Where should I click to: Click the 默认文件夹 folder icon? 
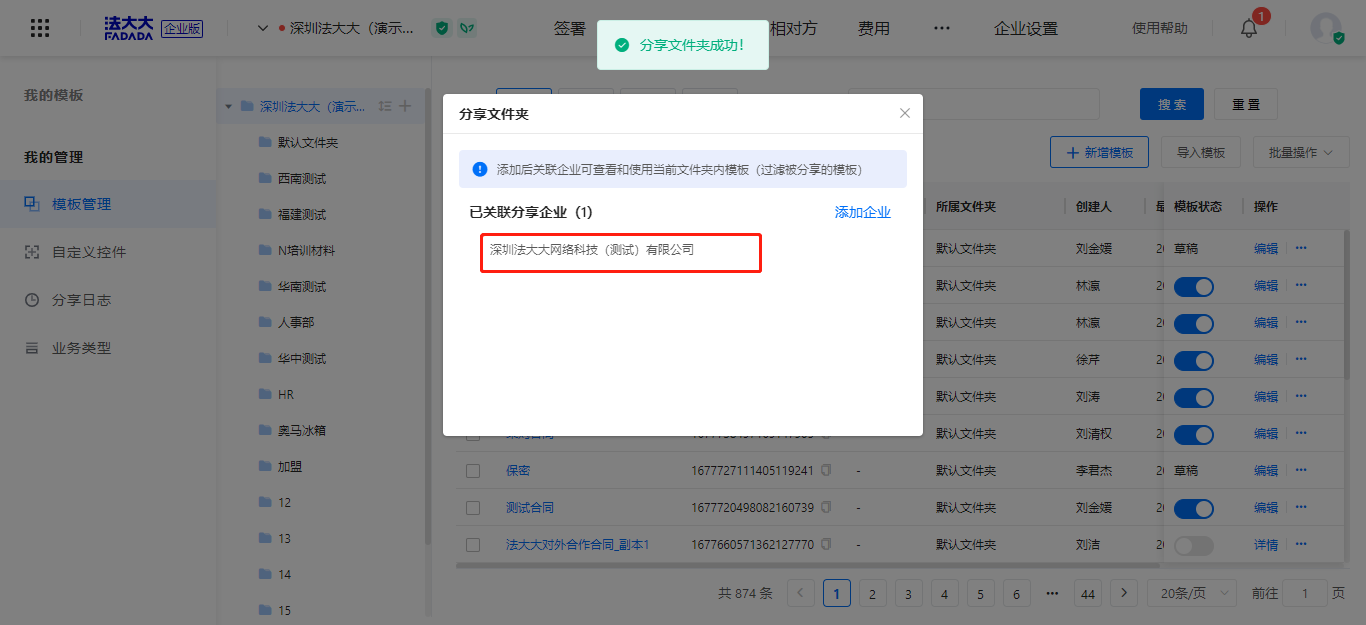[x=265, y=142]
